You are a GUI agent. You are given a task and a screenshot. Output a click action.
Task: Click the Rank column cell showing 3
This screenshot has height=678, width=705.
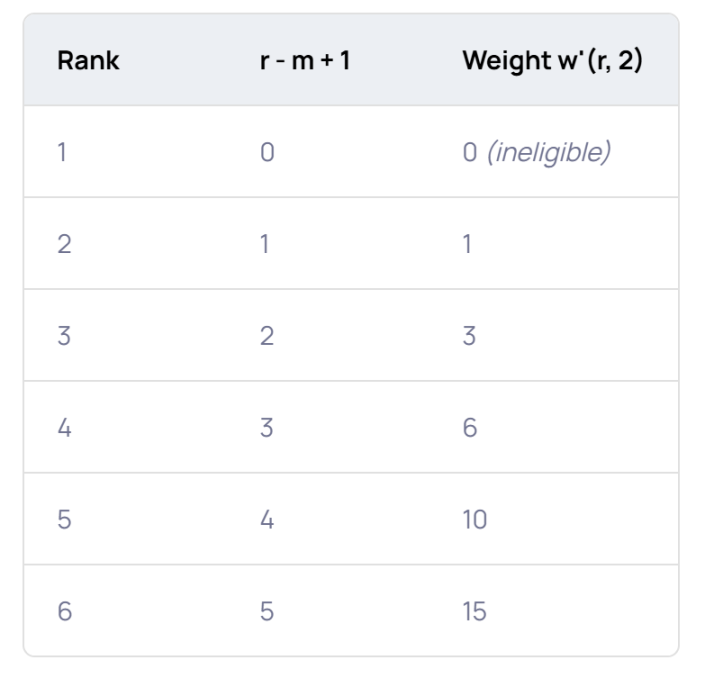(64, 337)
